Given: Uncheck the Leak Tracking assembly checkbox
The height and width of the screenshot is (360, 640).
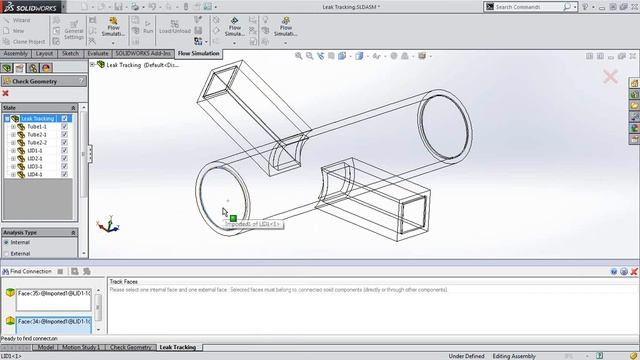Looking at the screenshot, I should coord(64,118).
